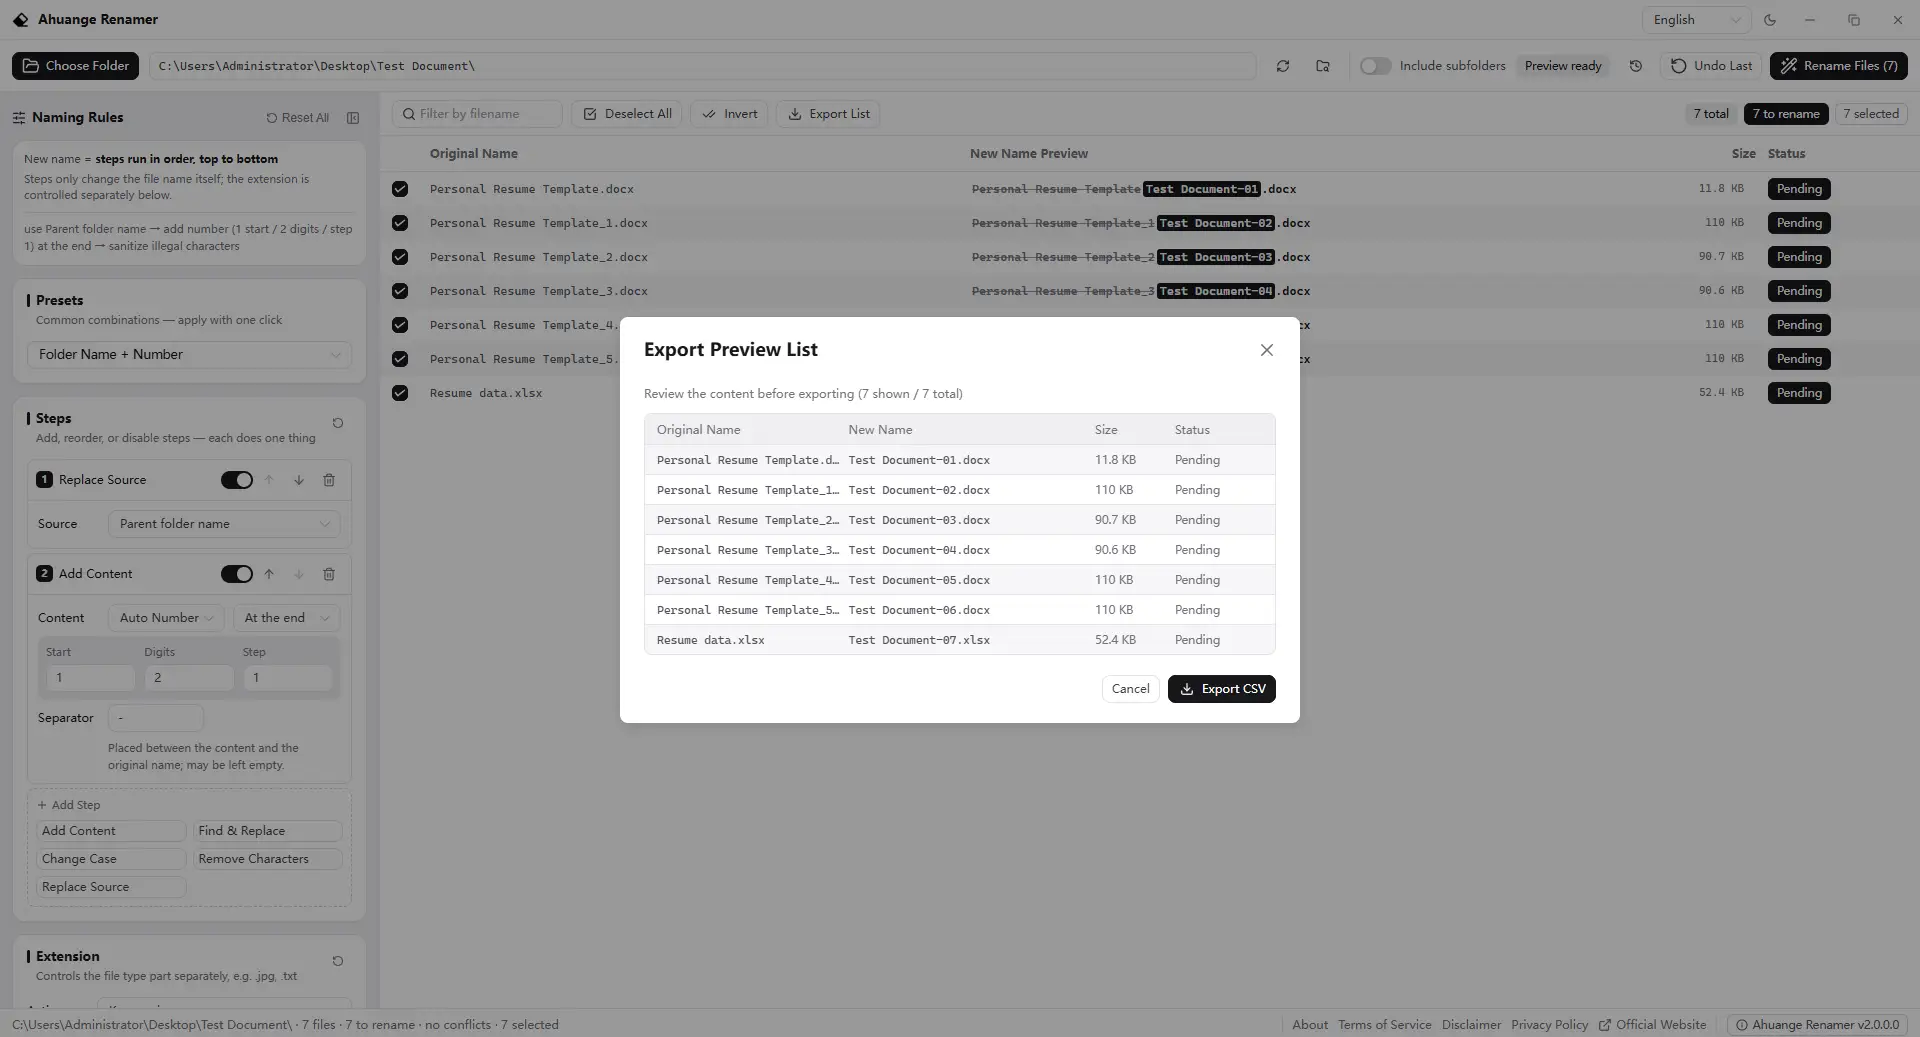Click the Filter by filename field

click(477, 114)
